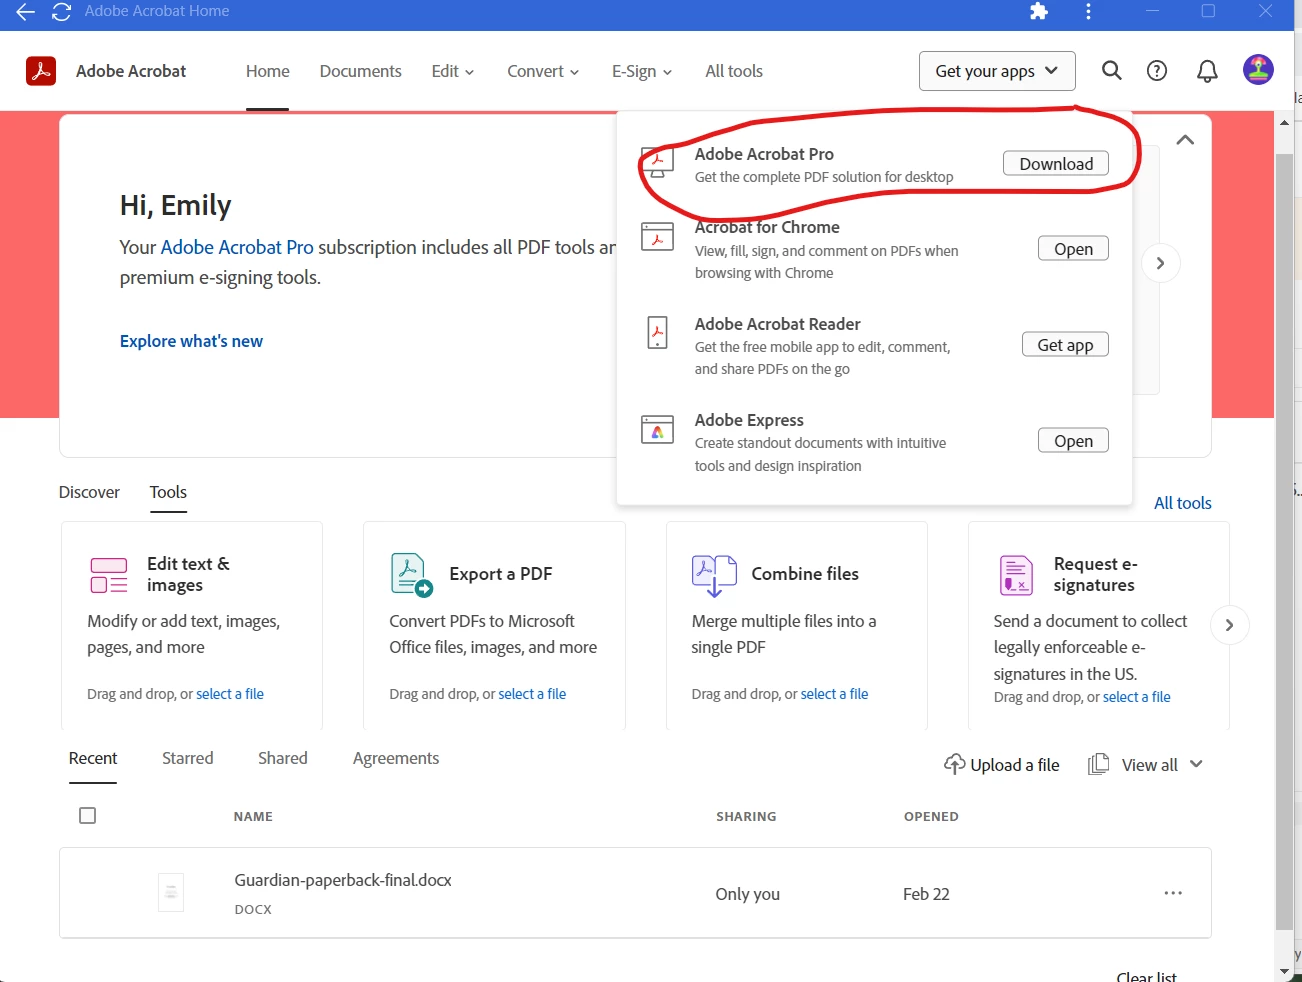Click the Adobe Acrobat logo icon

tap(41, 71)
